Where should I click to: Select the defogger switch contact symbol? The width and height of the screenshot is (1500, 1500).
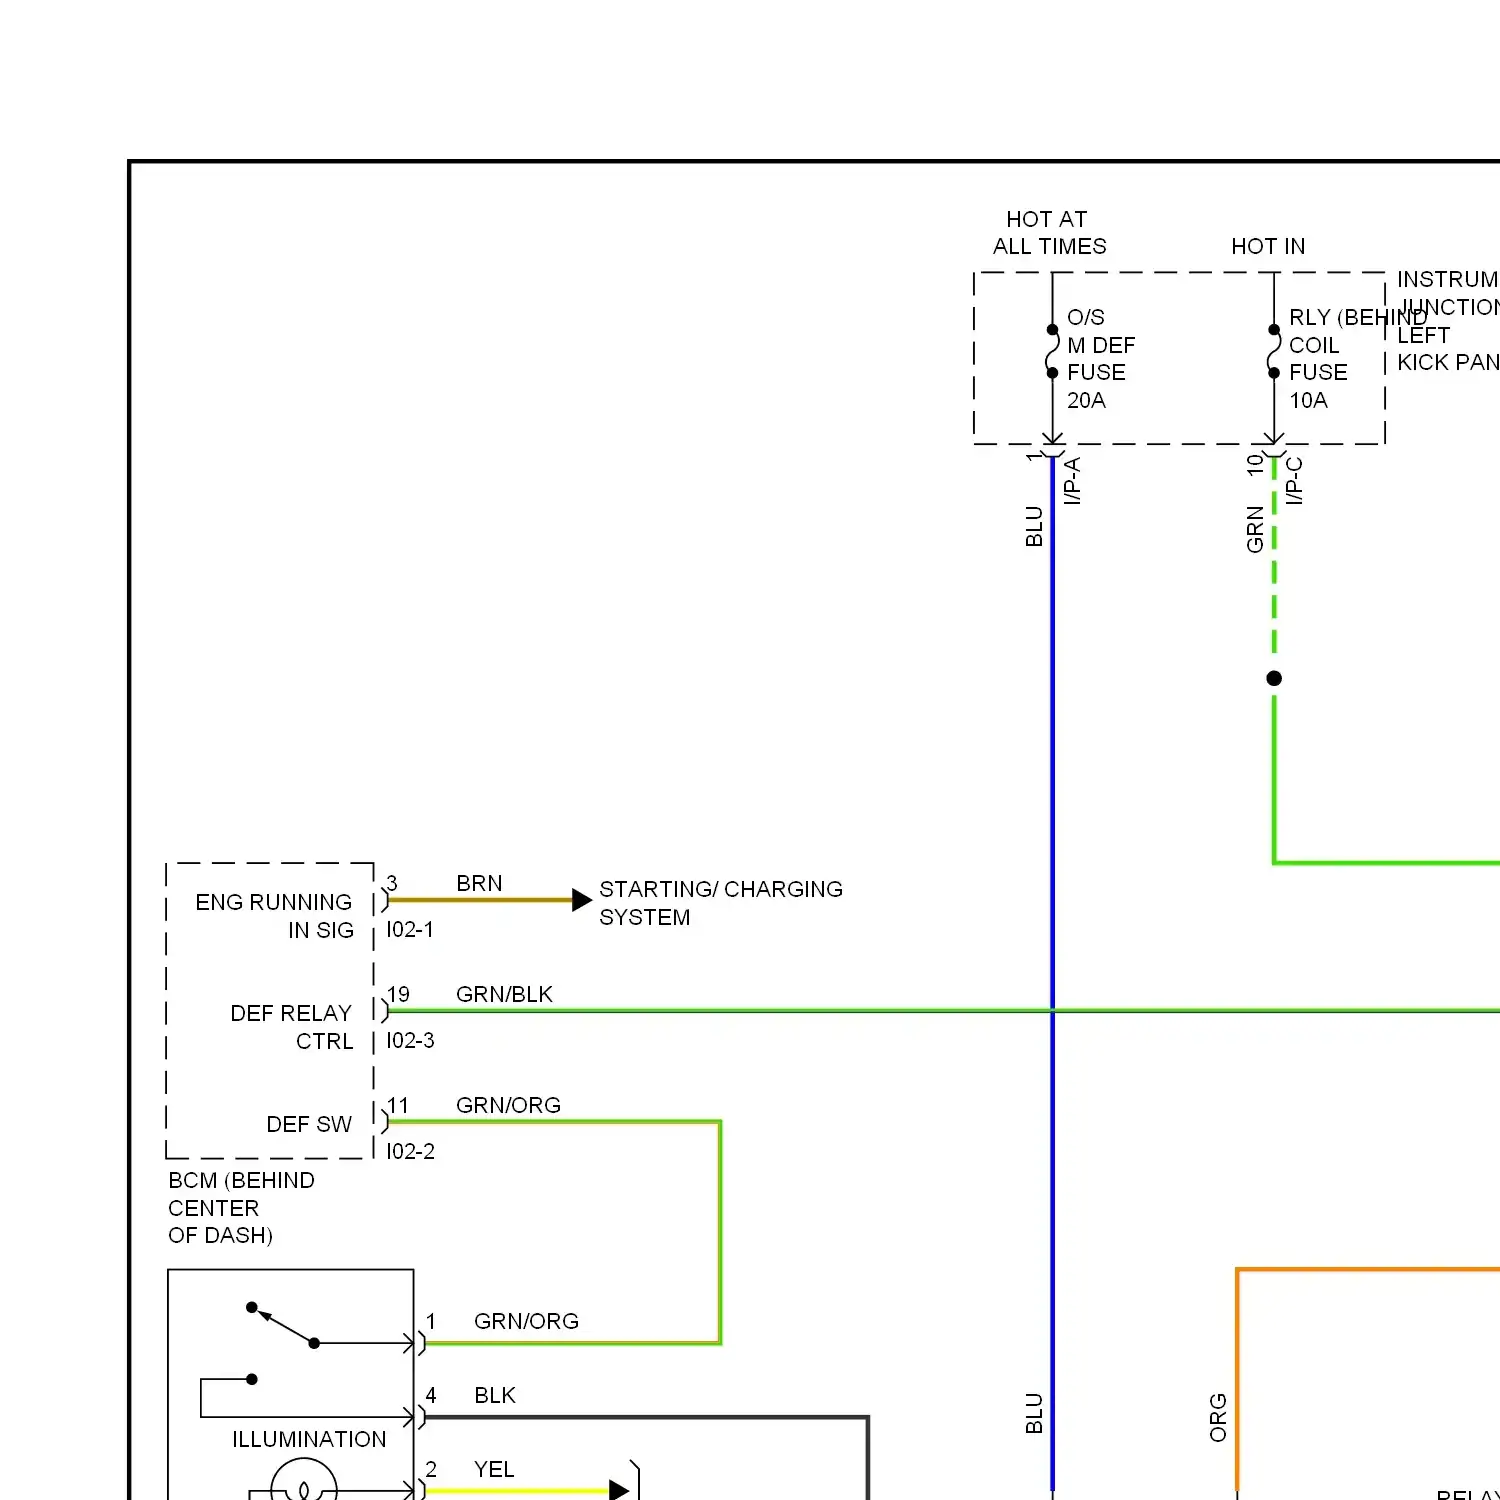(283, 1325)
